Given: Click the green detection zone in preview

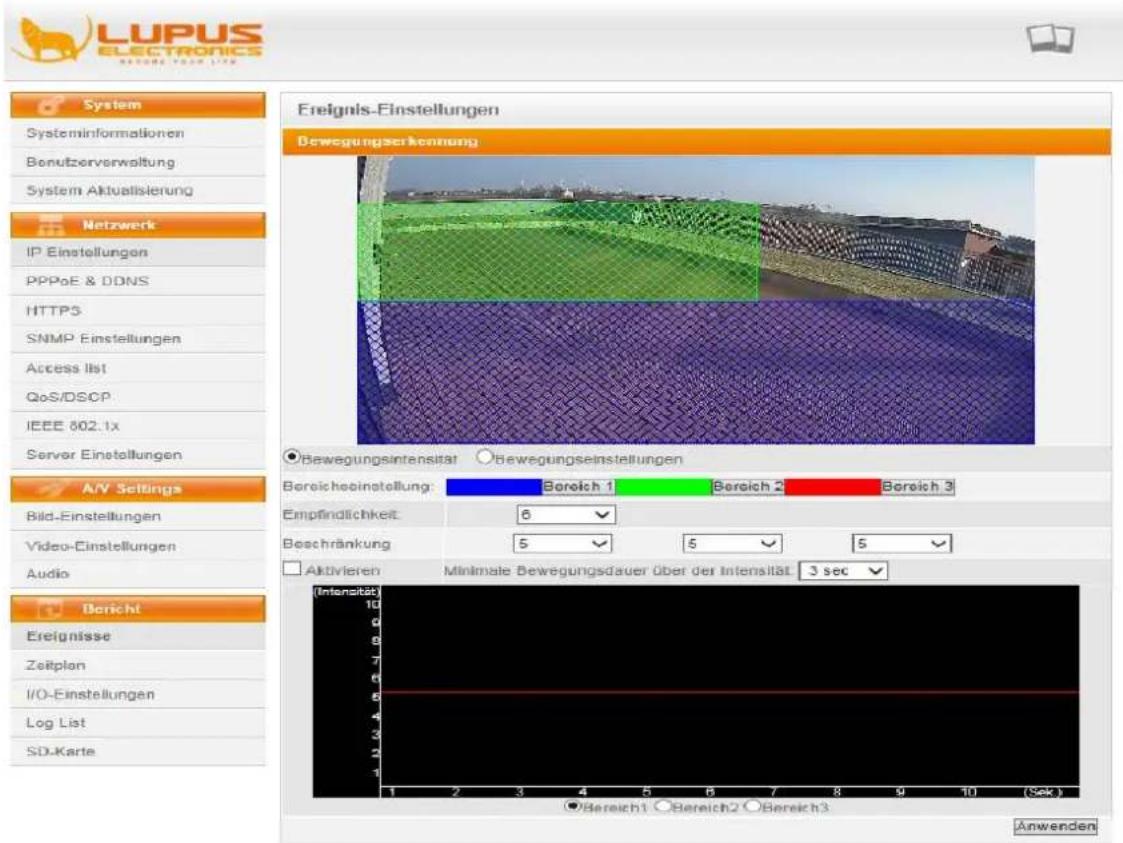Looking at the screenshot, I should pyautogui.click(x=559, y=251).
